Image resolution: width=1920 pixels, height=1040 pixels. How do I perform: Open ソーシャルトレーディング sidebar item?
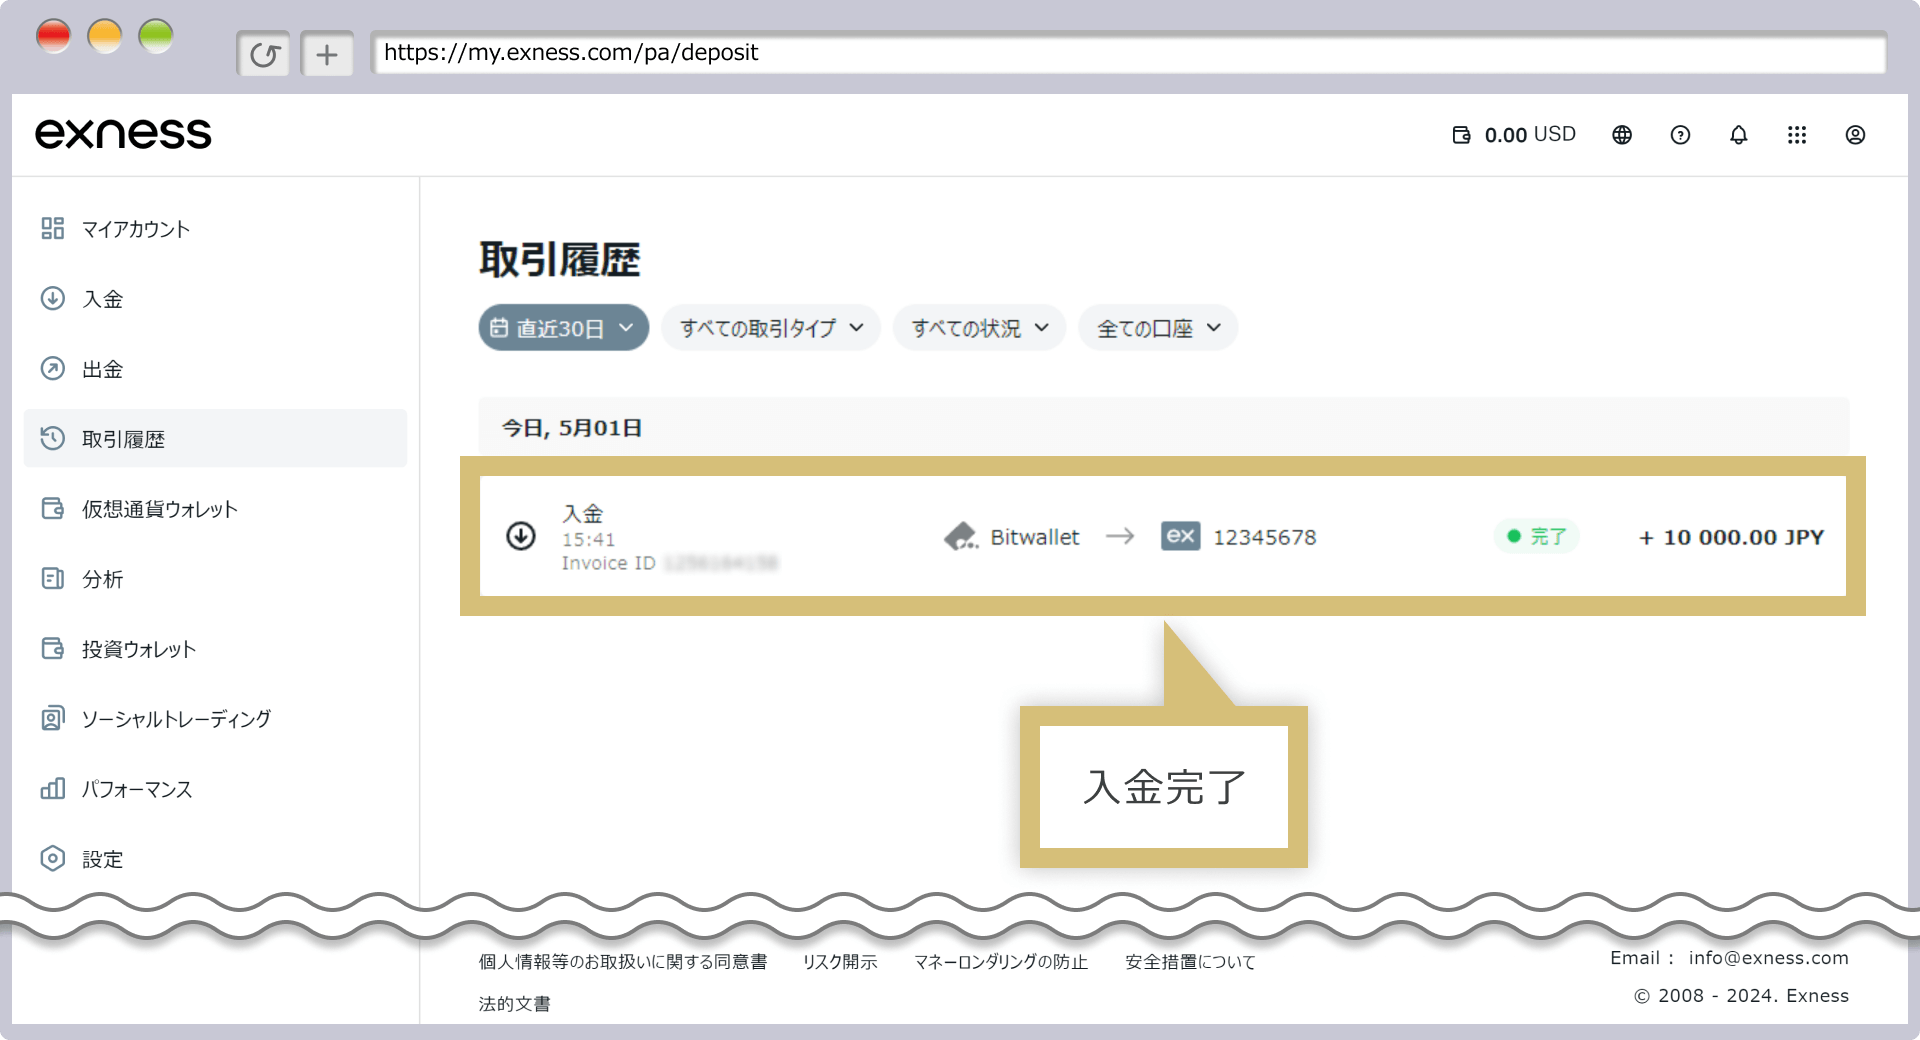pyautogui.click(x=215, y=719)
